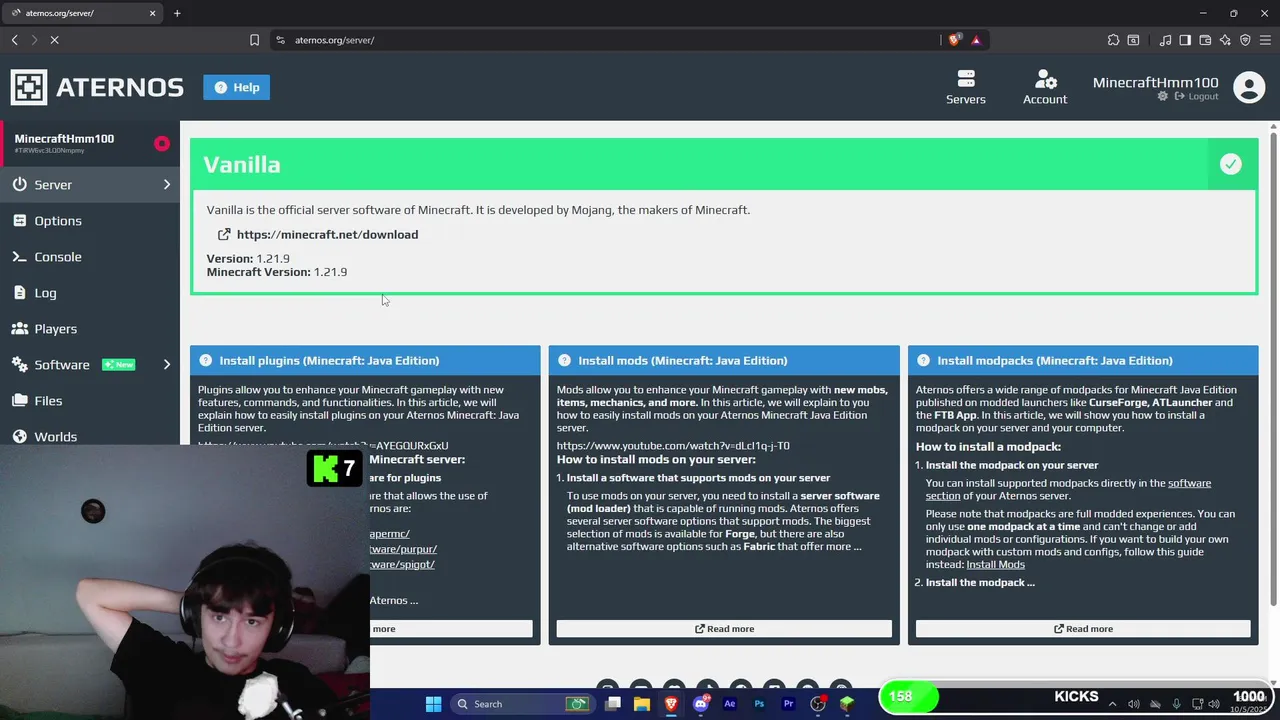
Task: Click the Minecraft Version 1.21.9 text
Action: (x=277, y=272)
